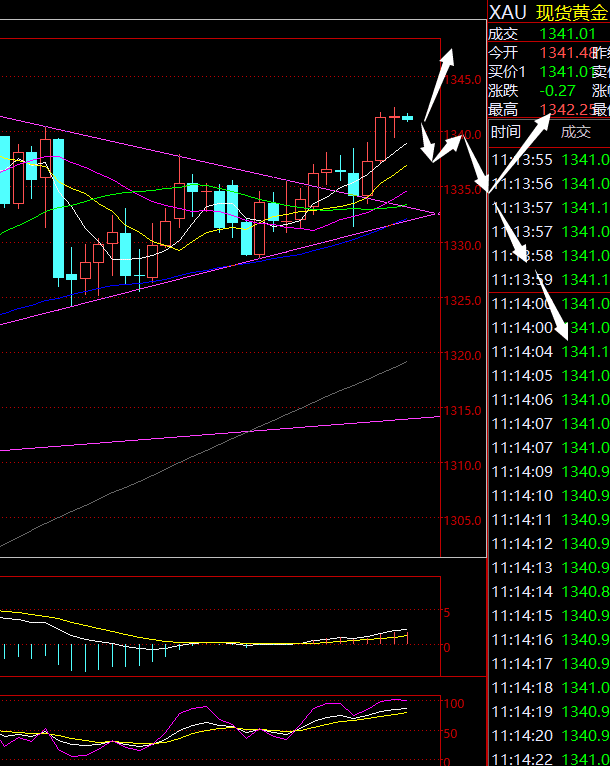The width and height of the screenshot is (610, 766).
Task: Click the 1305.0 price axis label
Action: (464, 521)
